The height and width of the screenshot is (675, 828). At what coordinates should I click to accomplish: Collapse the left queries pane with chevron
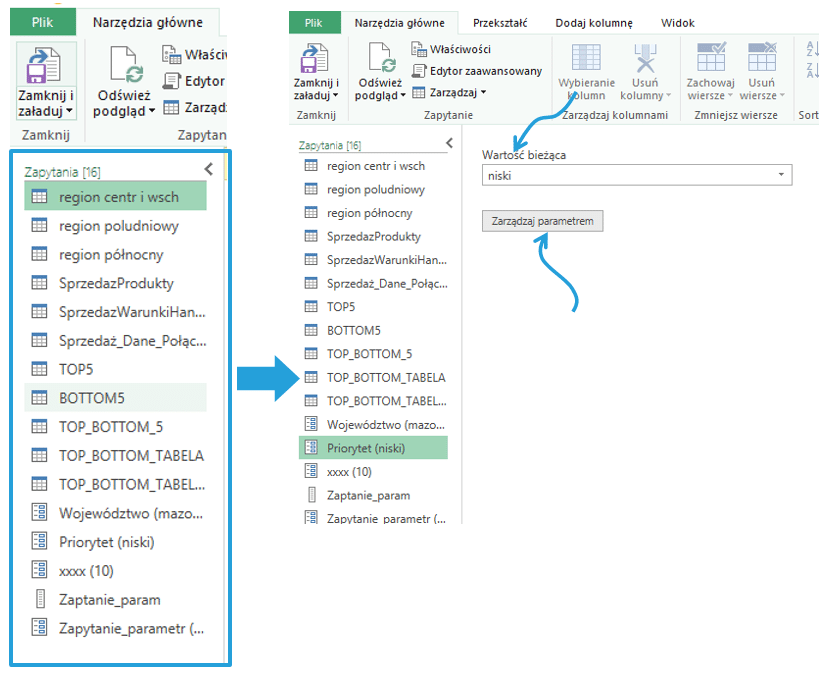tap(208, 170)
